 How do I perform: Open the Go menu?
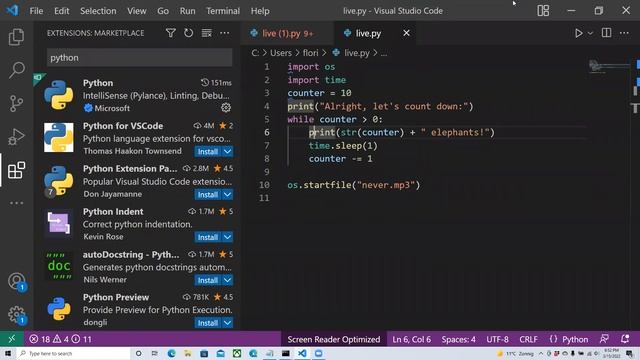[x=163, y=11]
